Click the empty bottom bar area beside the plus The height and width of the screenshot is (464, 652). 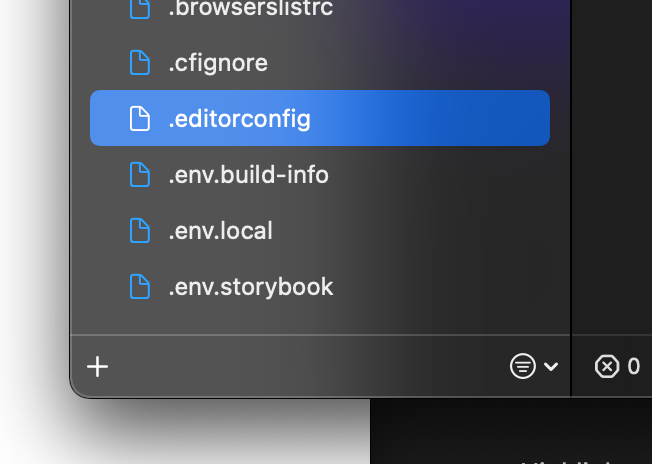click(300, 367)
